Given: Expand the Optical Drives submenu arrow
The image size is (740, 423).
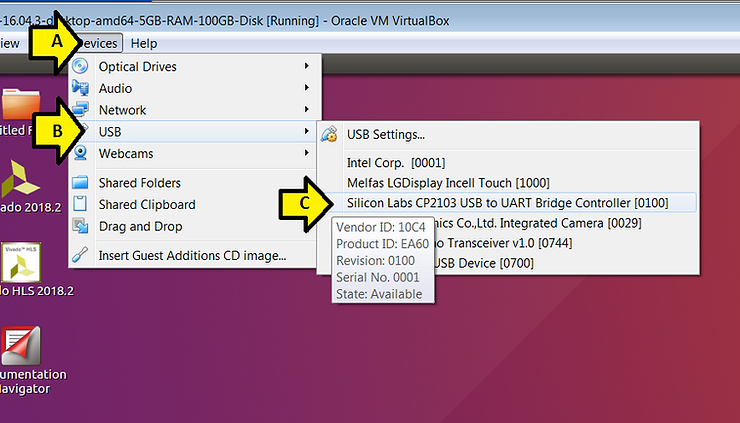Looking at the screenshot, I should coord(306,67).
